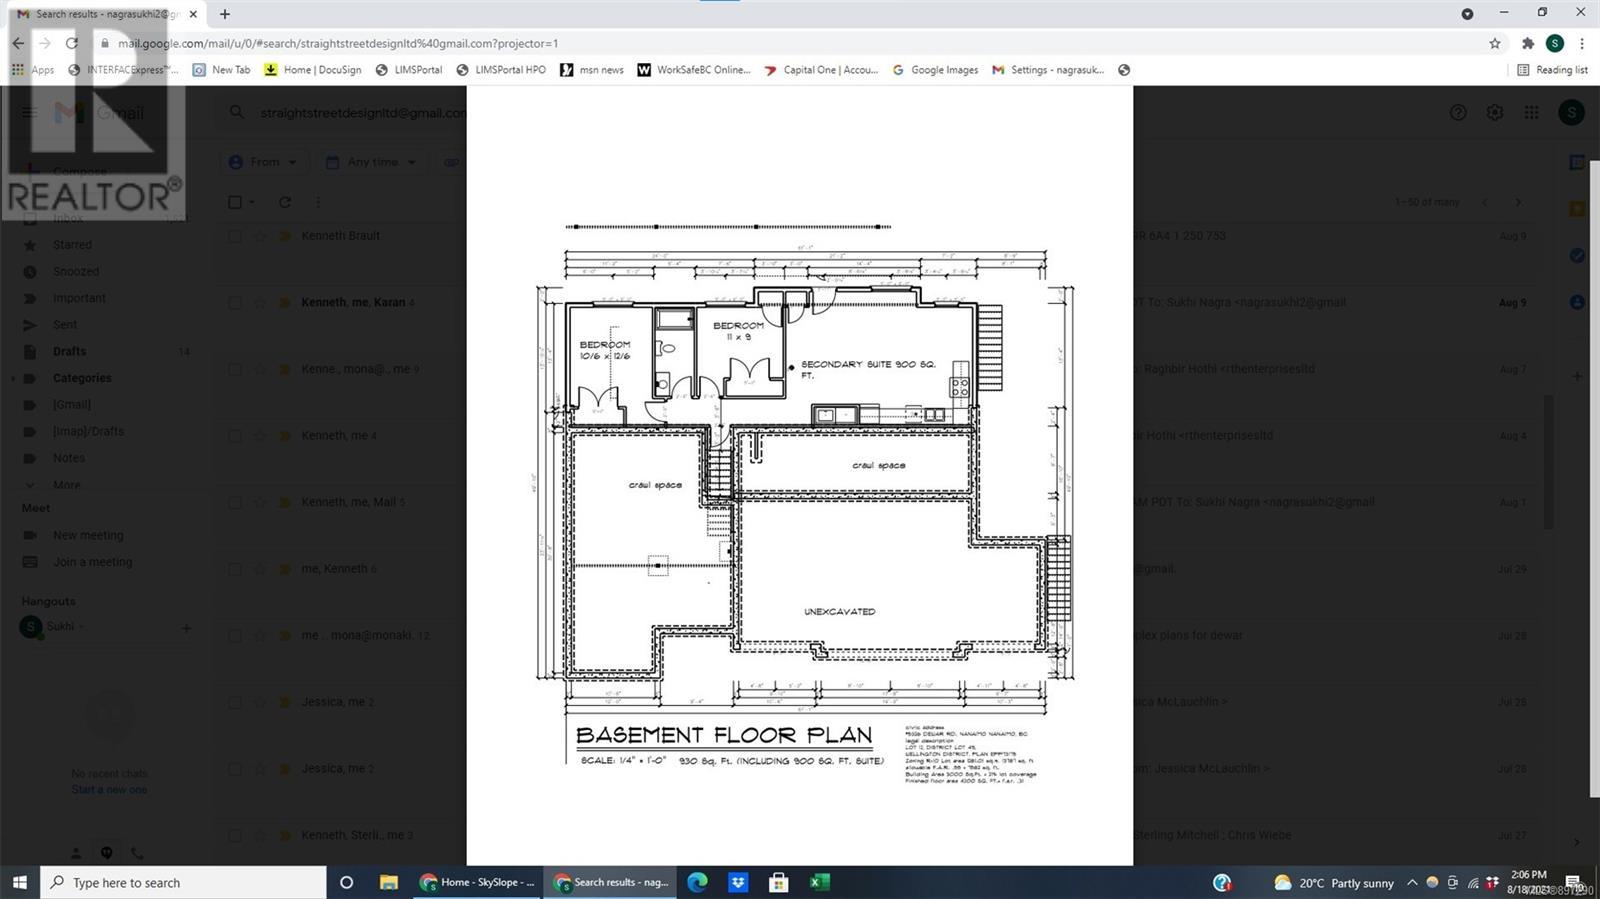Click Join a meeting in Meet
The height and width of the screenshot is (899, 1600).
click(x=92, y=562)
